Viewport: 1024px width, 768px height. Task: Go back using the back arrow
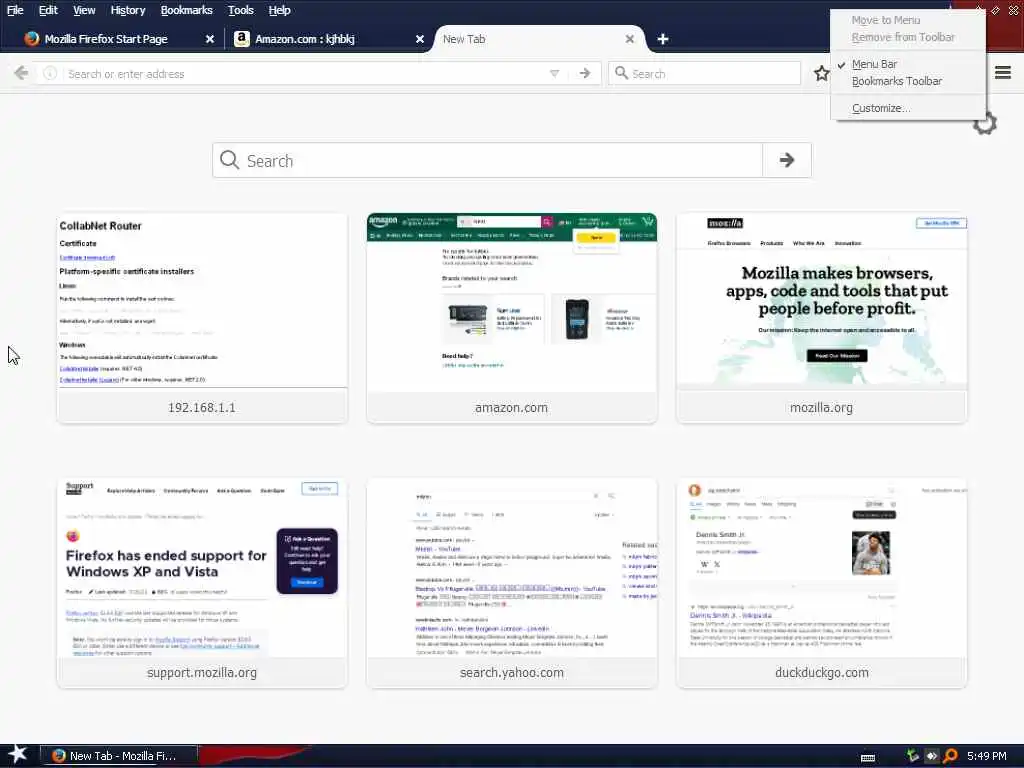21,73
